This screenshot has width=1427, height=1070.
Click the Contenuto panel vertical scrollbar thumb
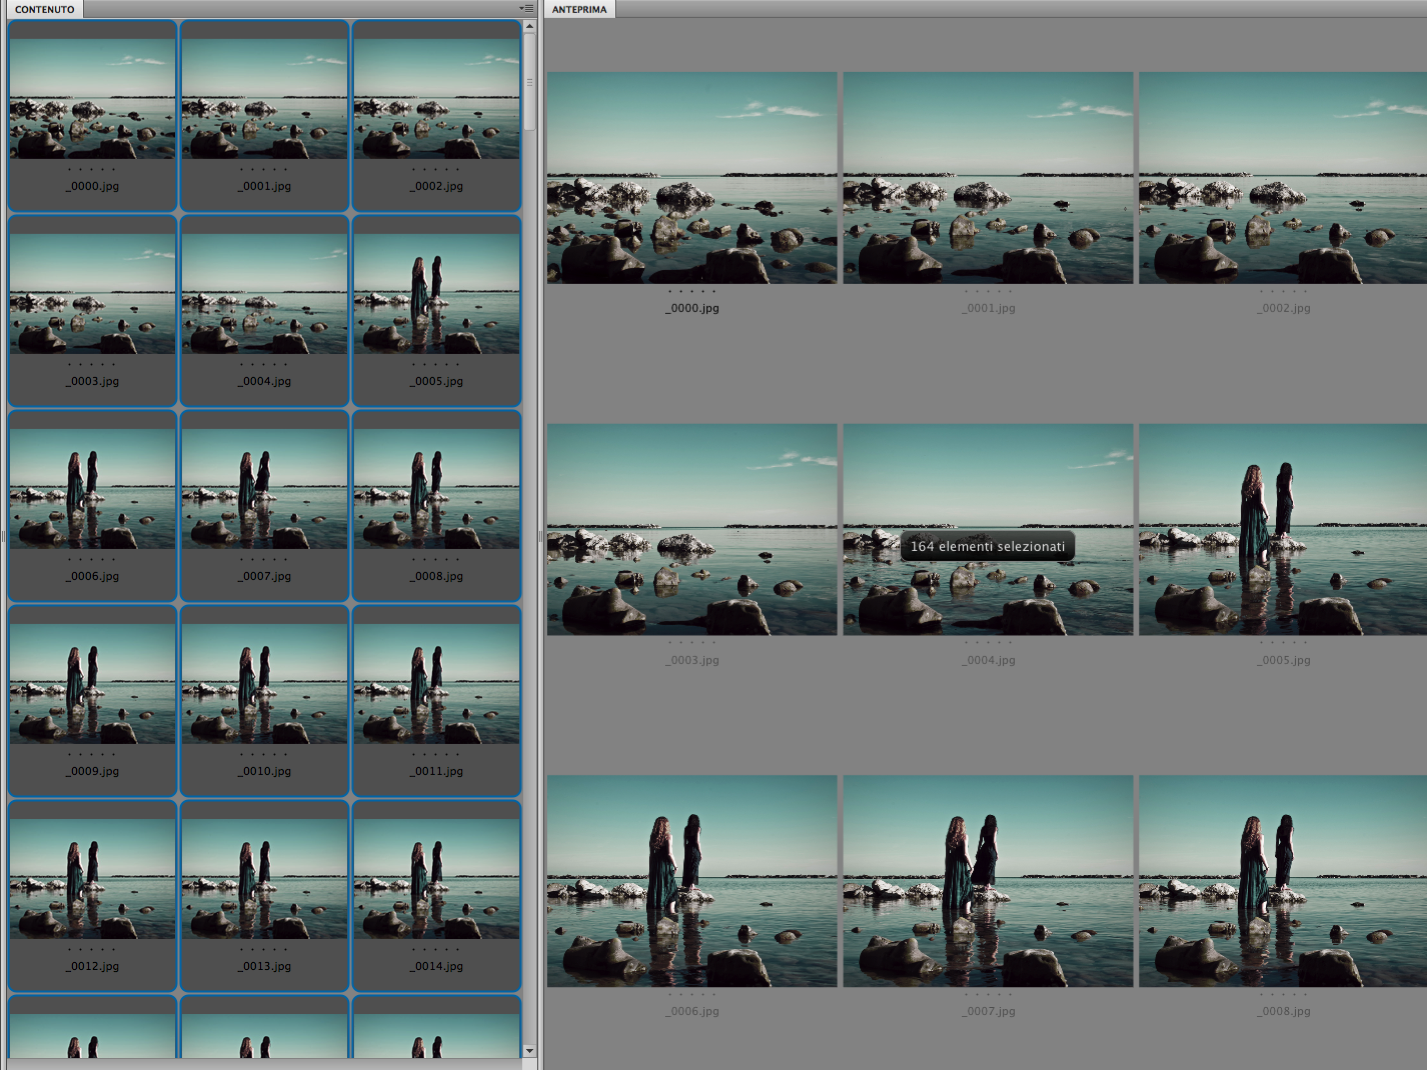(x=529, y=82)
